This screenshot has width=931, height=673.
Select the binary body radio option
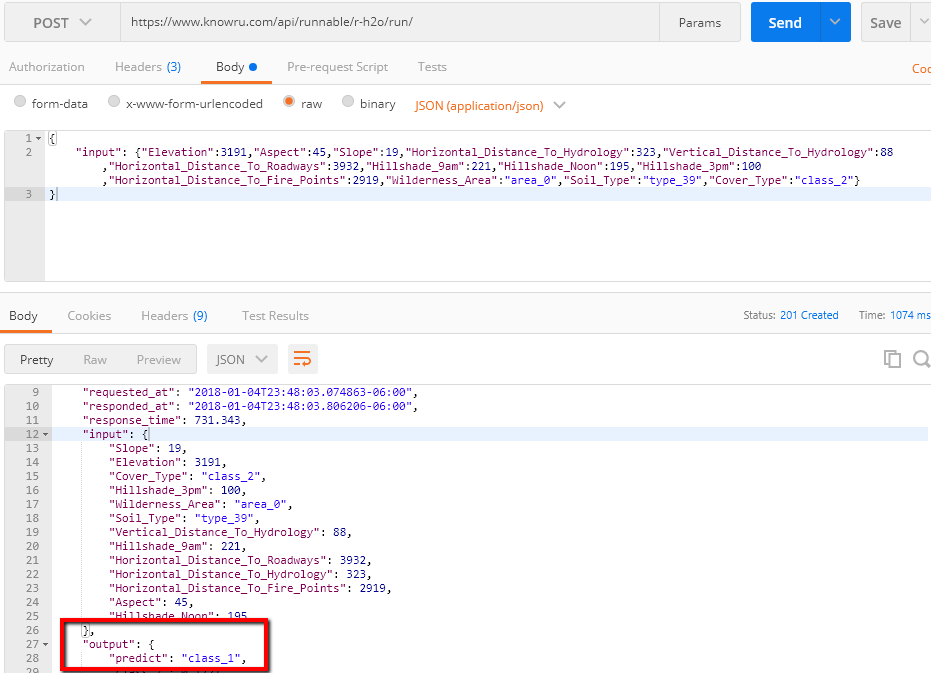tap(348, 102)
